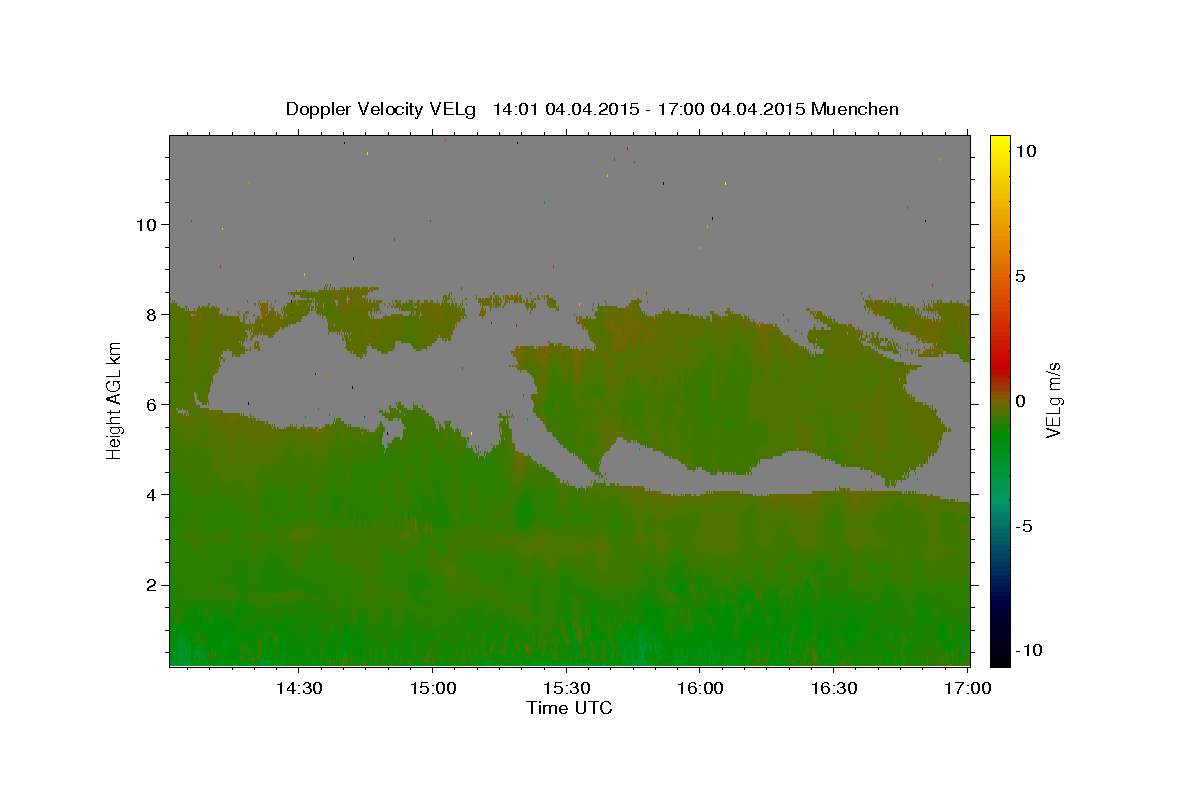Viewport: 1200px width, 800px height.
Task: Click the "Height AGL km" axis label
Action: pyautogui.click(x=115, y=400)
